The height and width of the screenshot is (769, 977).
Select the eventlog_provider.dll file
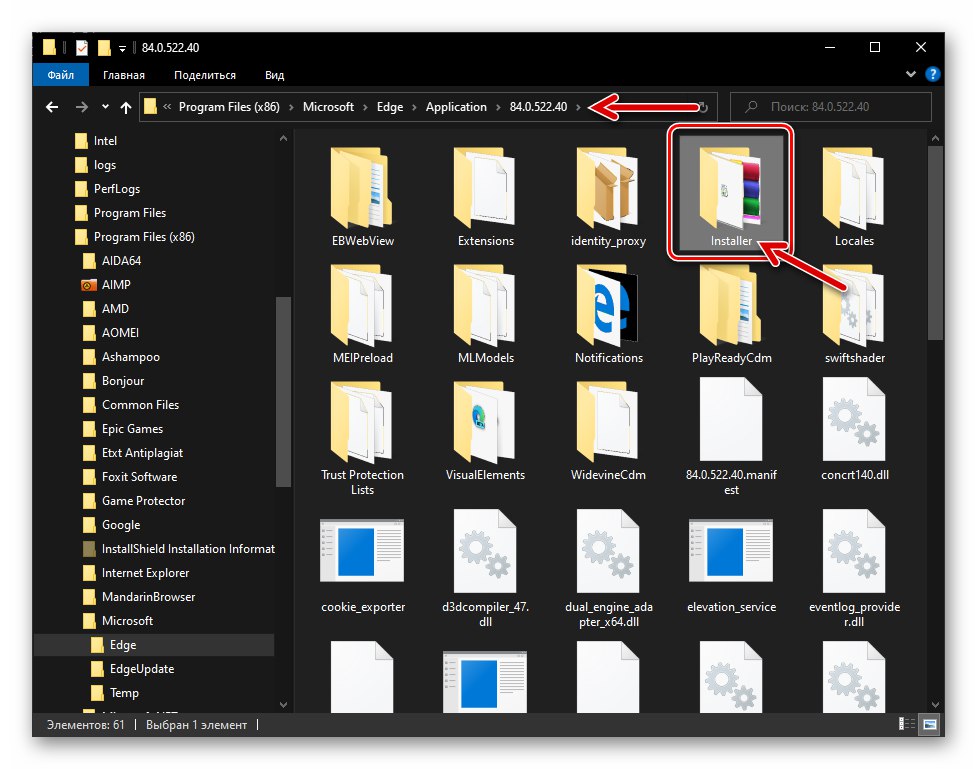tap(854, 570)
